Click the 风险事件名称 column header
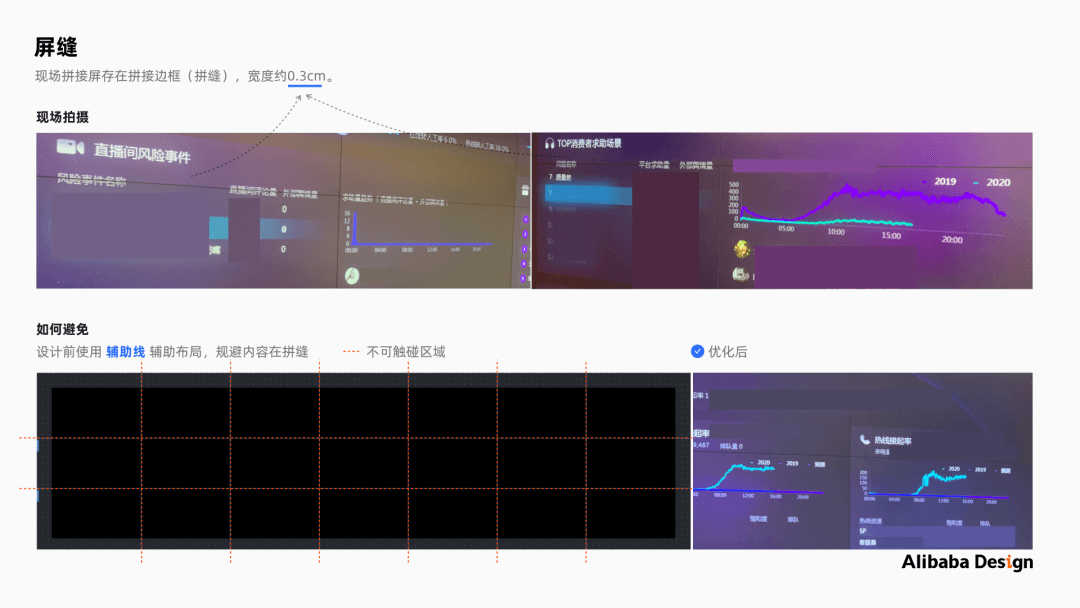This screenshot has height=608, width=1080. [92, 180]
